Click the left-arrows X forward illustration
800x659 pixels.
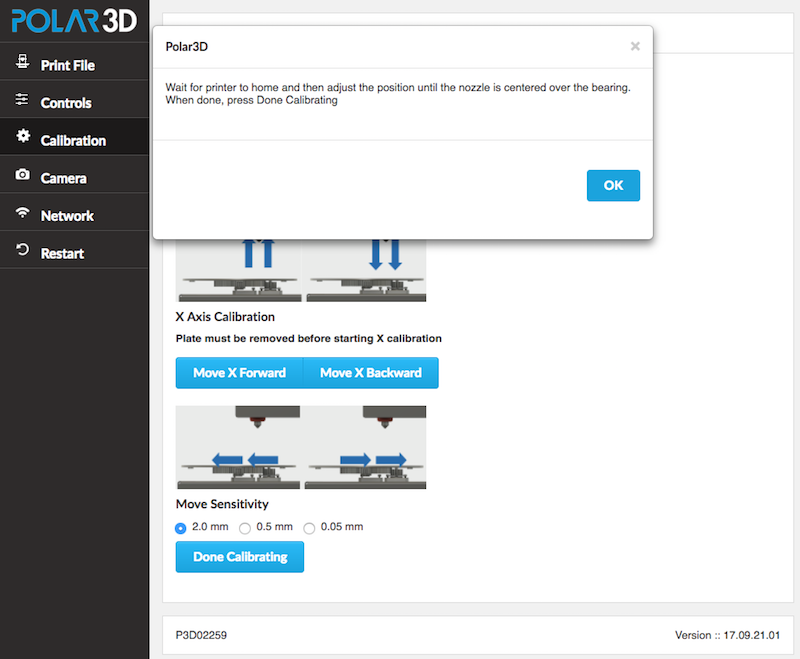[x=238, y=447]
